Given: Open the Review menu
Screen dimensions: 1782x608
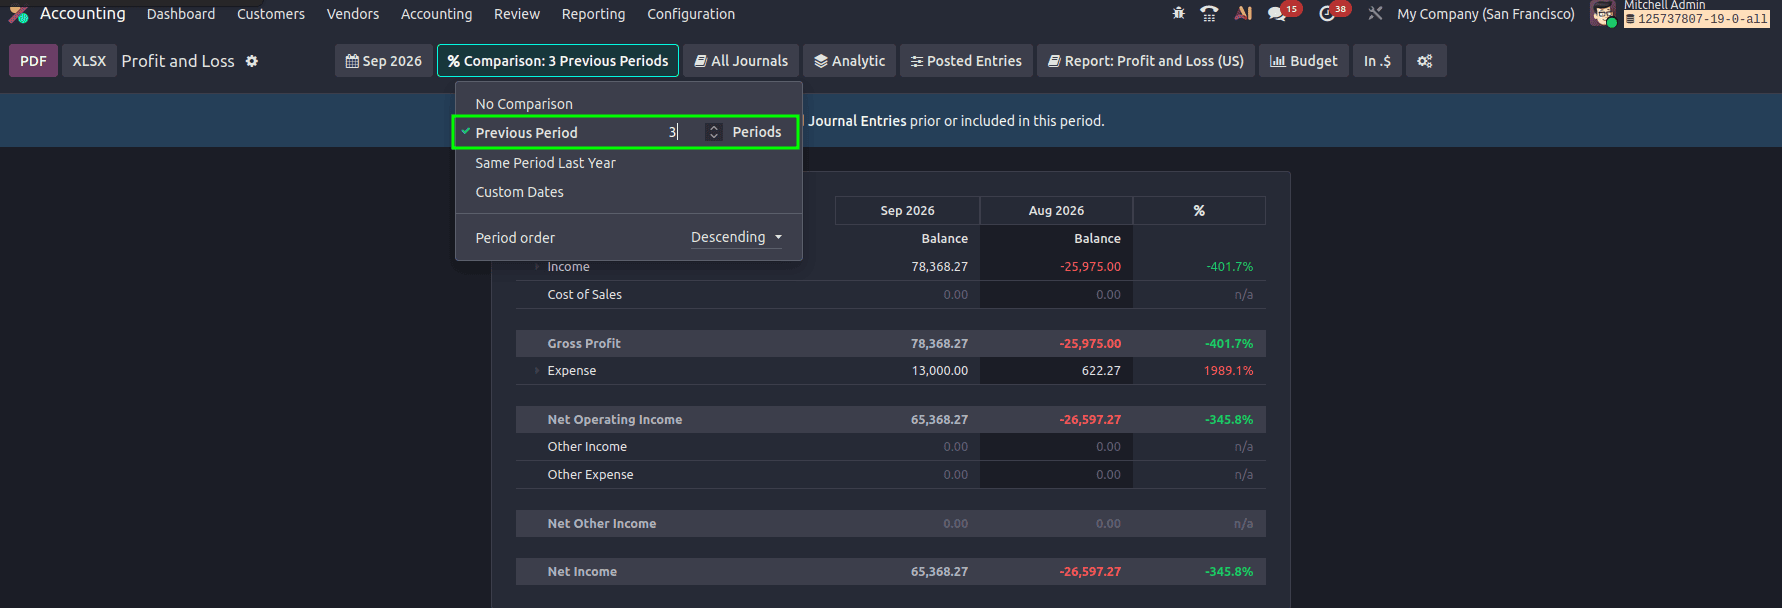Looking at the screenshot, I should [x=517, y=14].
